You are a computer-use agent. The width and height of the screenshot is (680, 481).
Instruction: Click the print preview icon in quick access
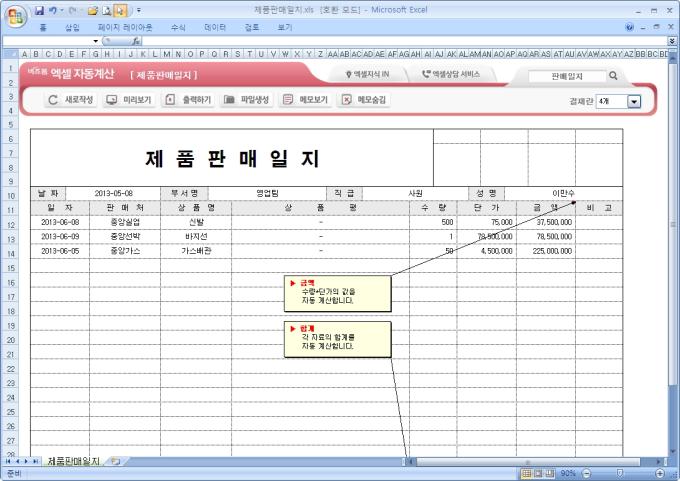(107, 10)
